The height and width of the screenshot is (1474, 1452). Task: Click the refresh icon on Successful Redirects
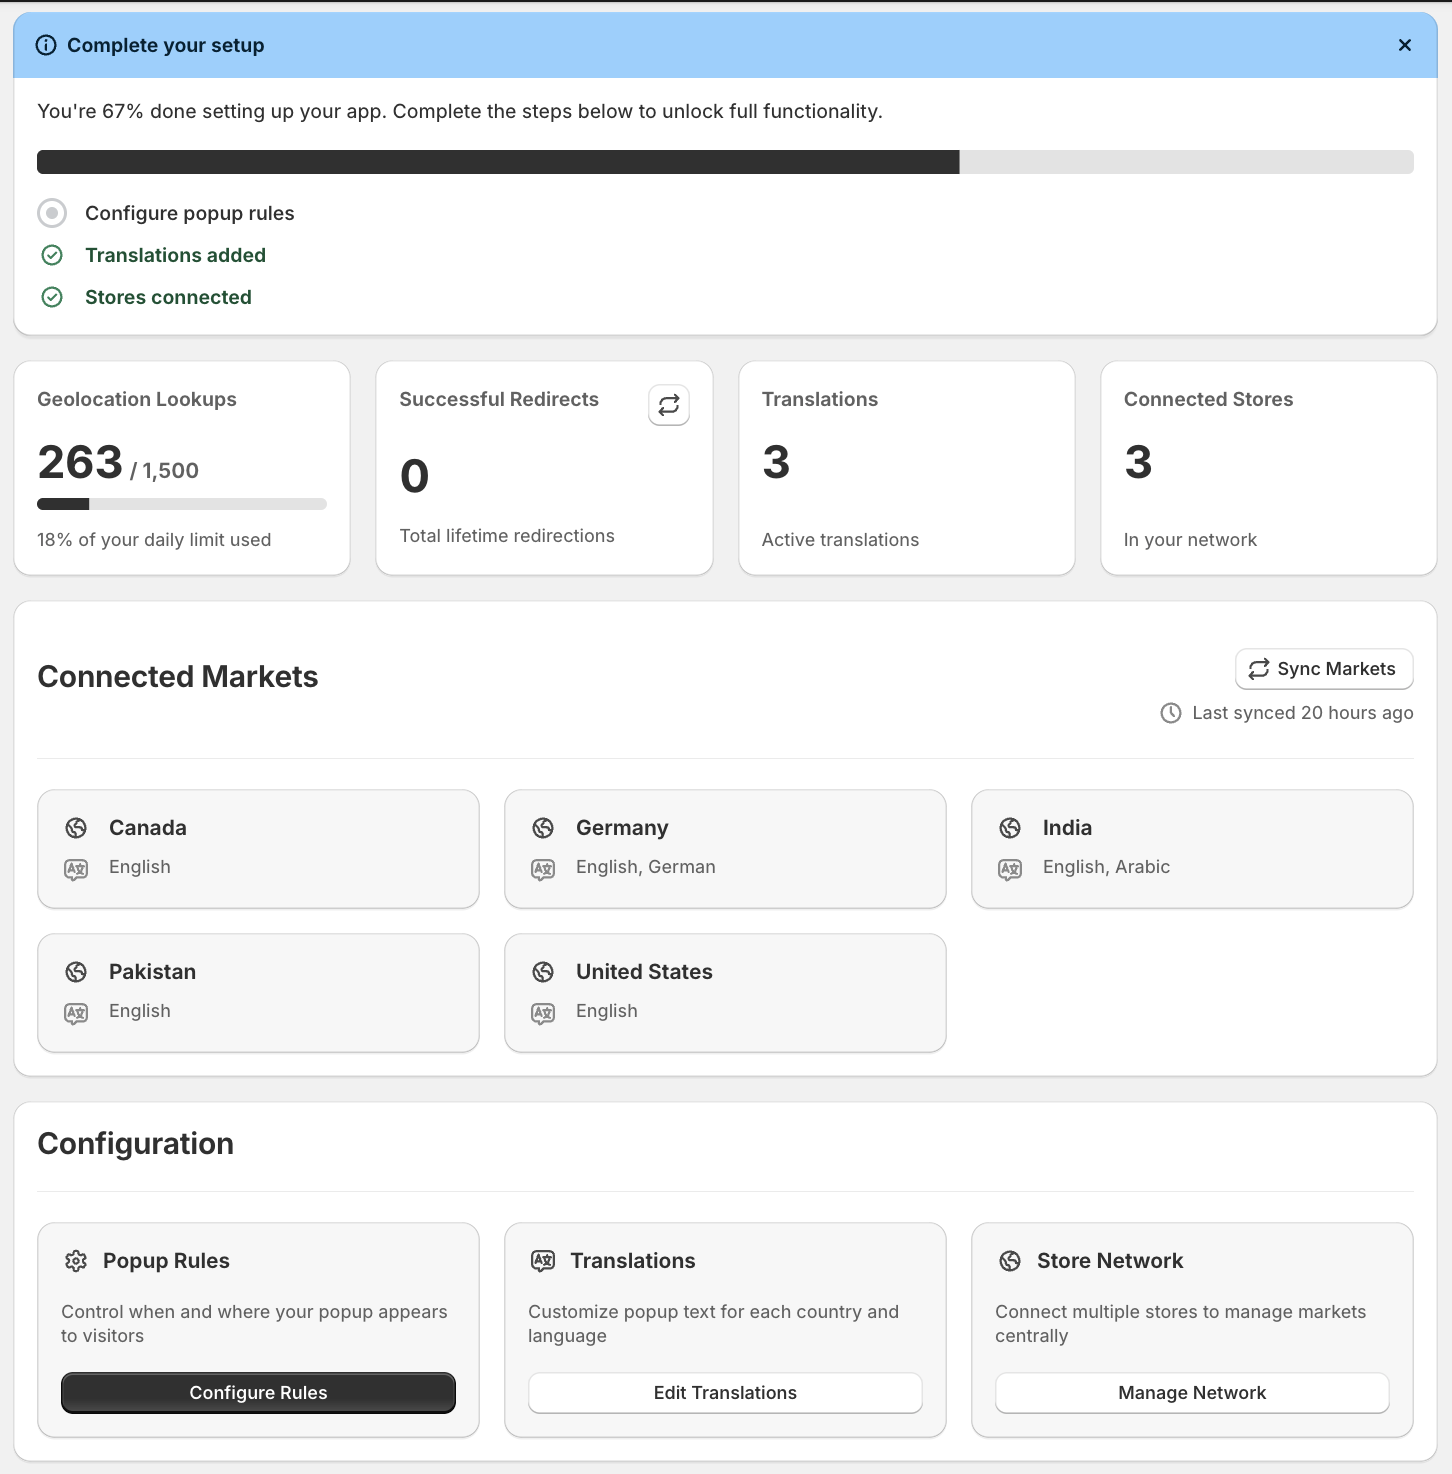668,406
